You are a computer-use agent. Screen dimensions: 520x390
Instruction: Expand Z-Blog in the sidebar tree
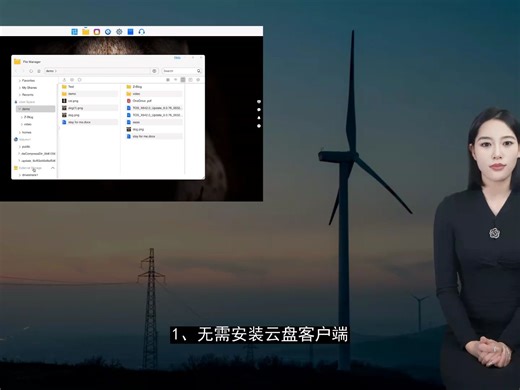22,117
